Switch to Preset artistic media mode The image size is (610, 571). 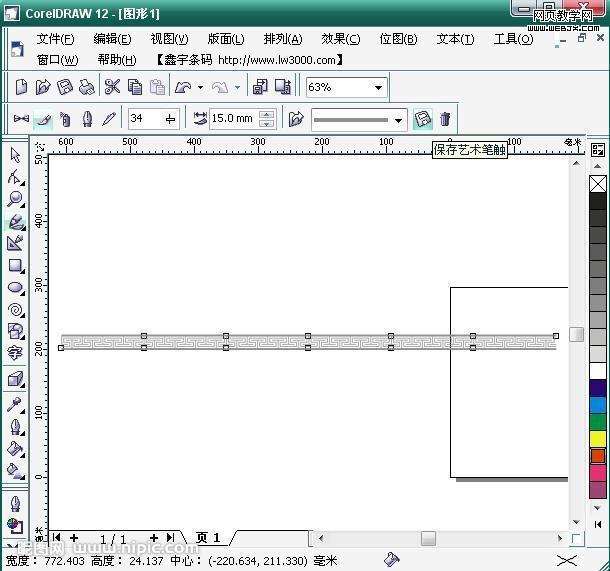click(x=21, y=119)
